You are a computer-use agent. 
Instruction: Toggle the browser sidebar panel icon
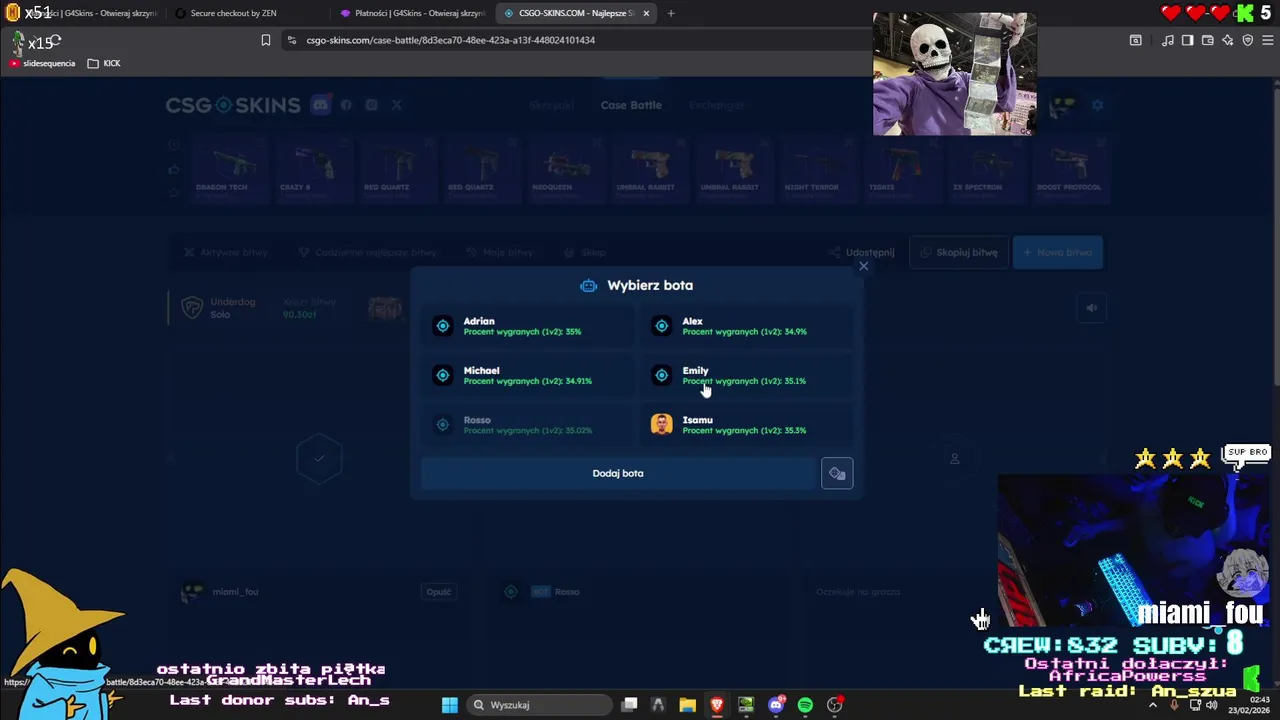pyautogui.click(x=1188, y=40)
